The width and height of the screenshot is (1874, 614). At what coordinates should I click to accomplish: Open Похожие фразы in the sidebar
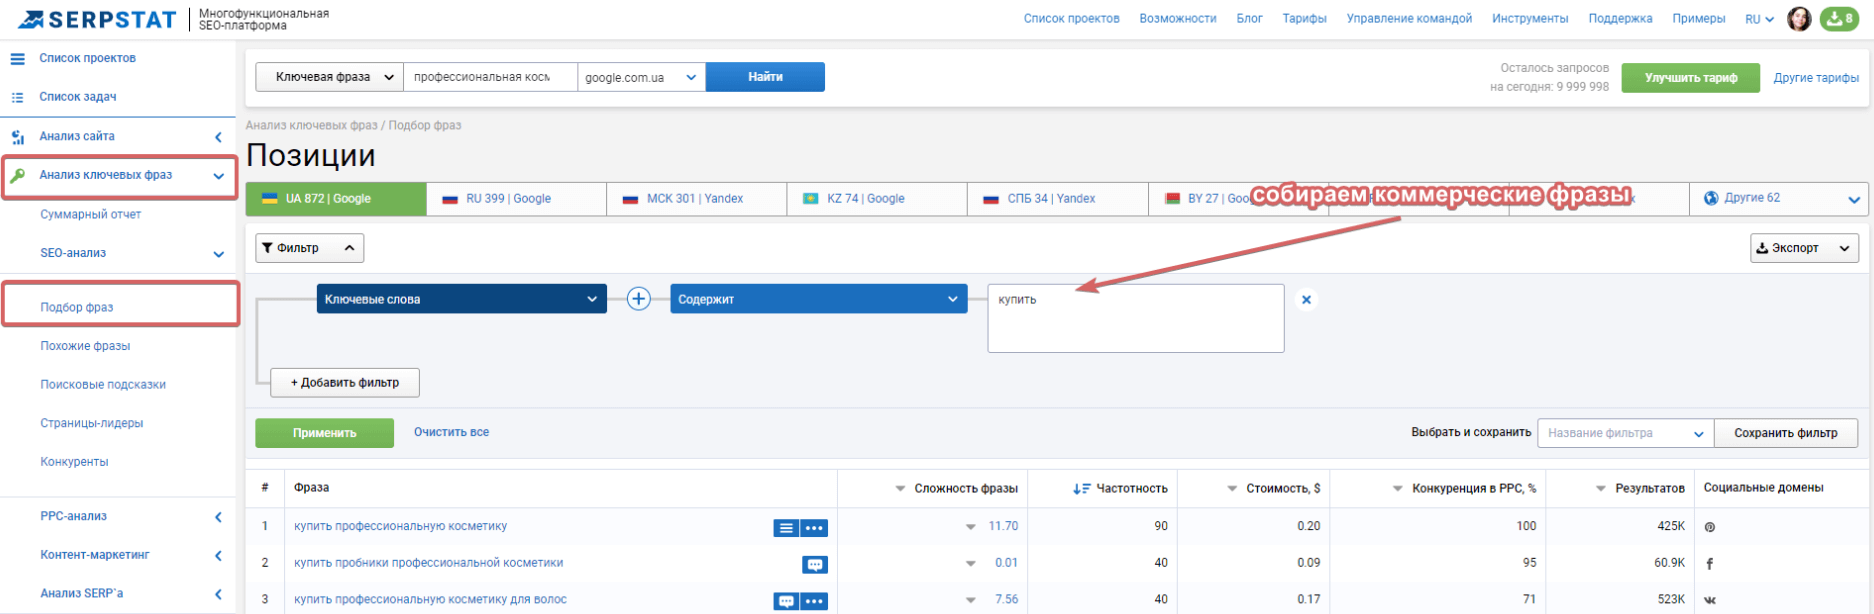[85, 346]
